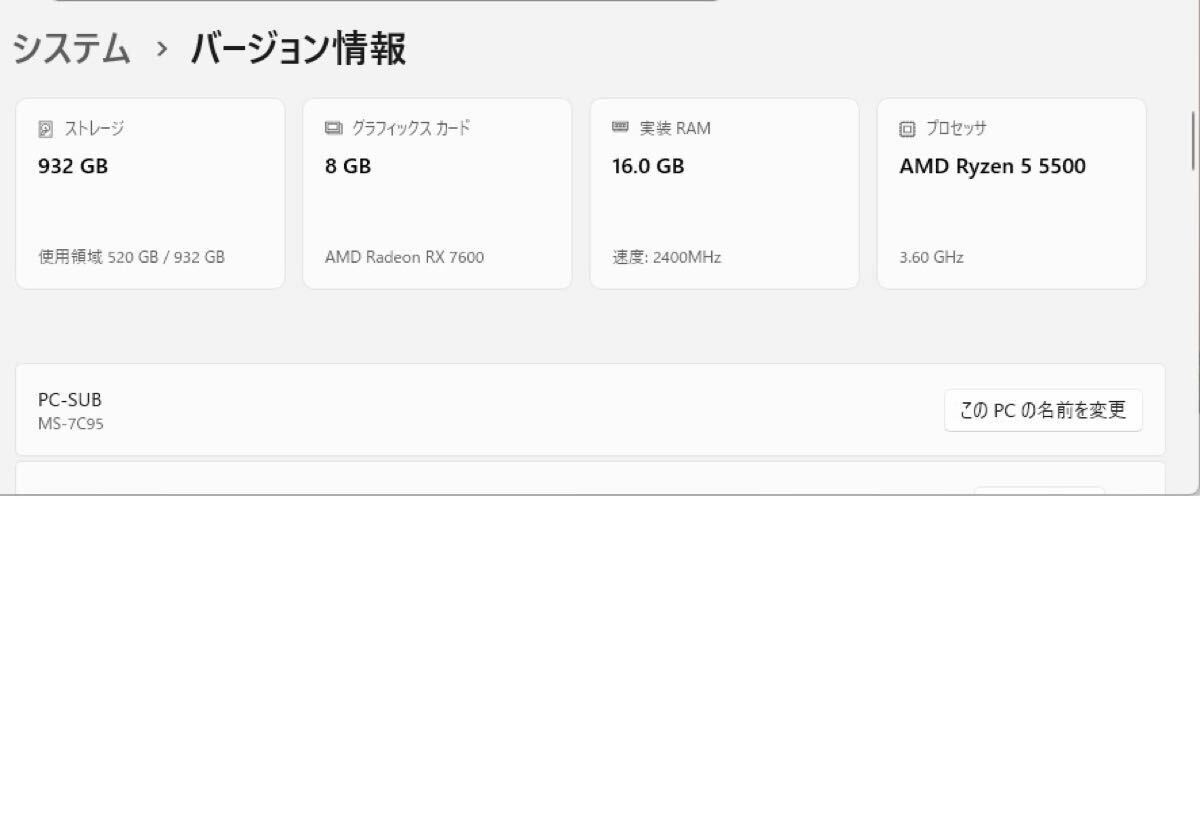Click the プロセッサ chip icon
The height and width of the screenshot is (824, 1200).
coord(905,128)
